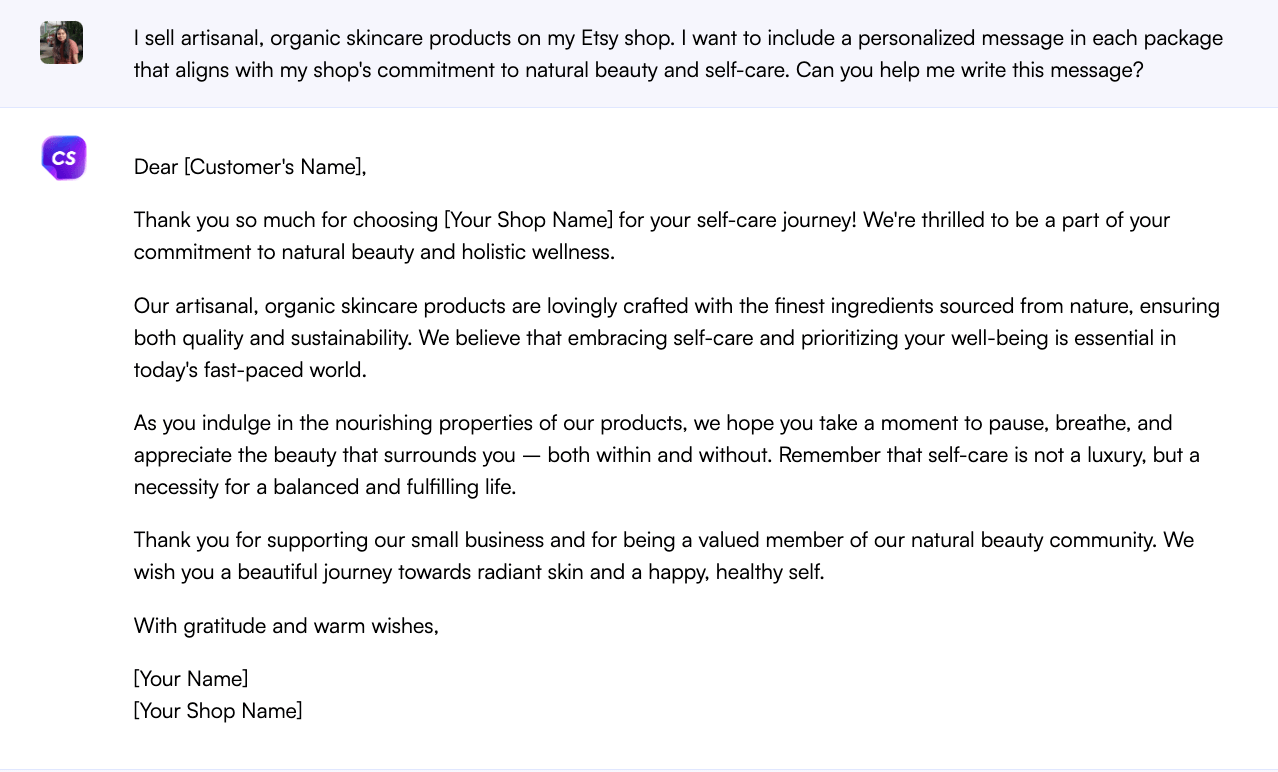Click the "today's fast-paced world" line
Screen dimensions: 1278x772
(x=250, y=370)
